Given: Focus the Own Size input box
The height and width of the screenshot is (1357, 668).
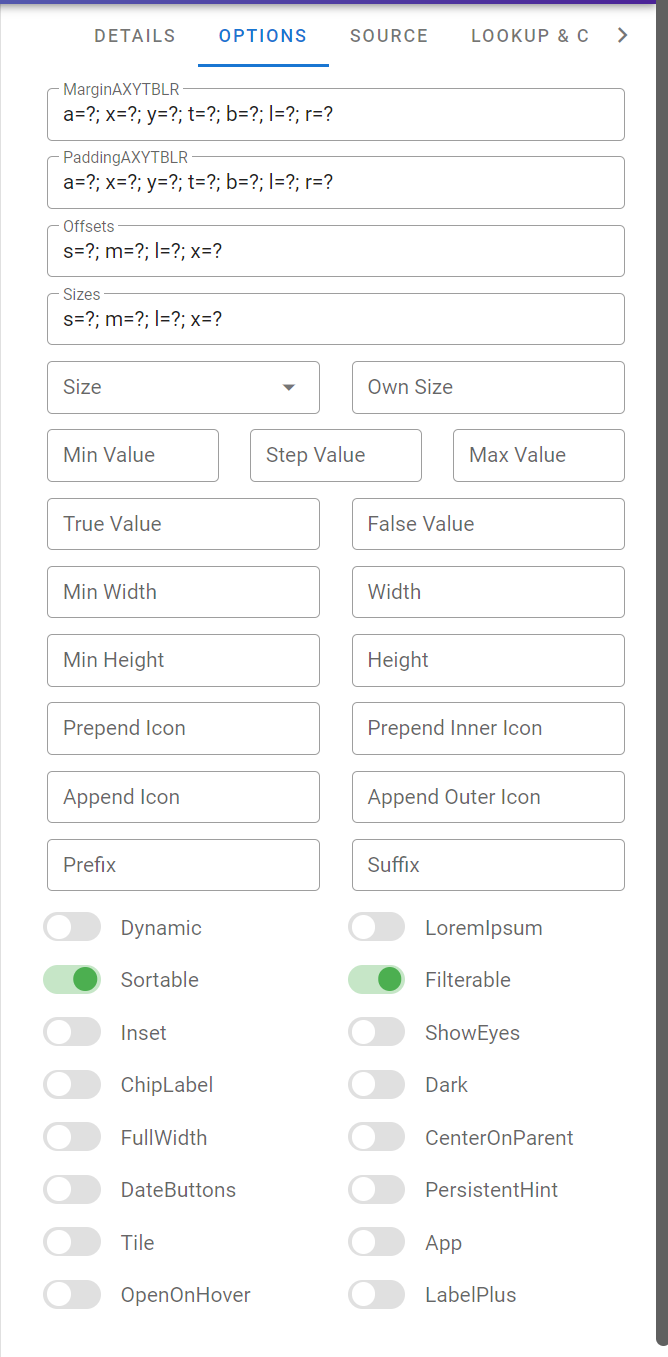Looking at the screenshot, I should click(488, 387).
